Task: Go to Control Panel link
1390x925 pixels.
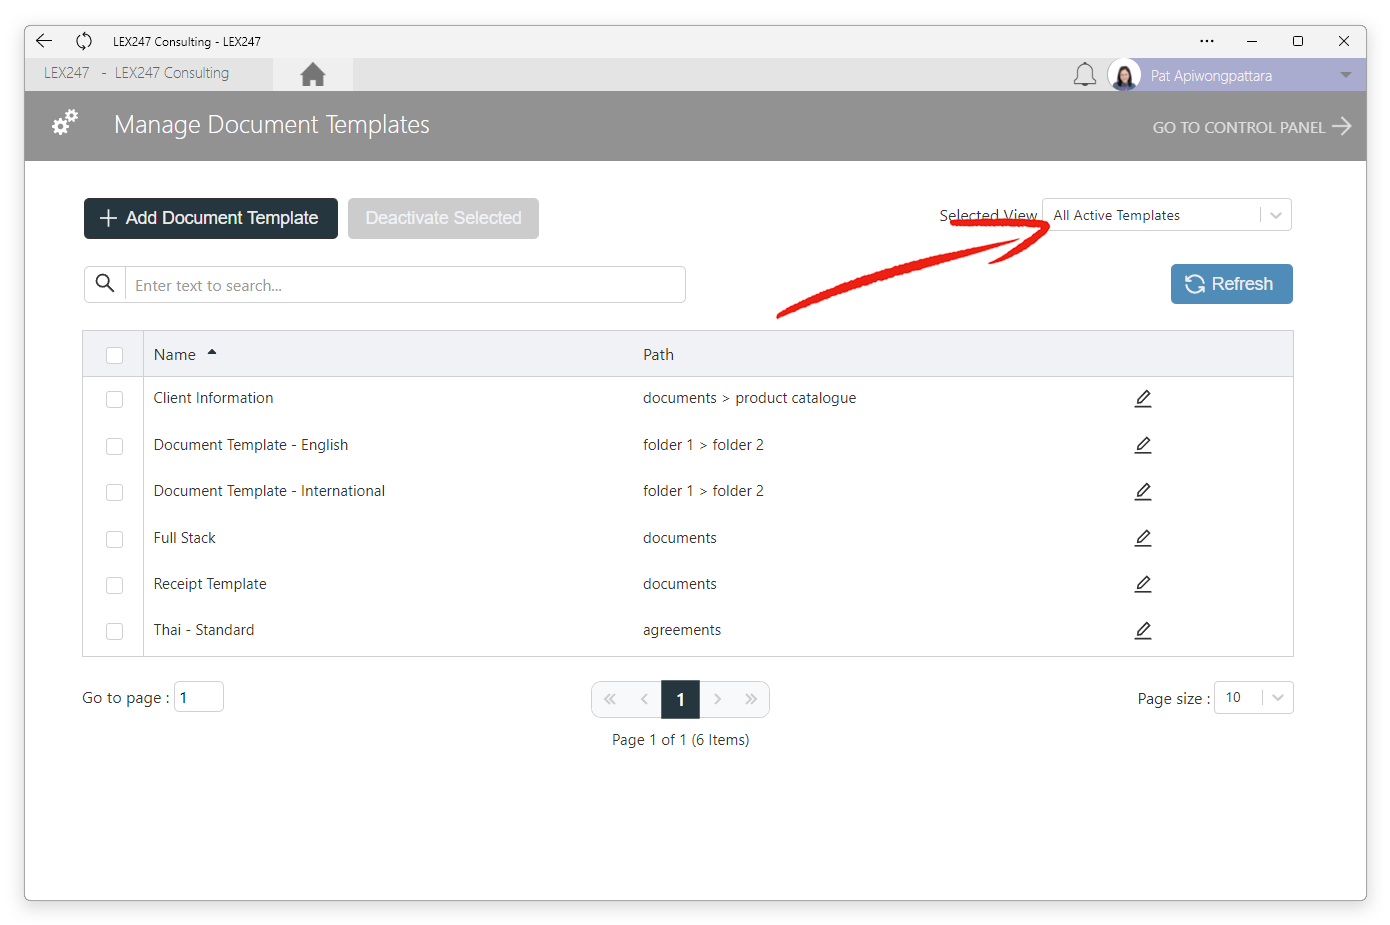Action: tap(1250, 127)
